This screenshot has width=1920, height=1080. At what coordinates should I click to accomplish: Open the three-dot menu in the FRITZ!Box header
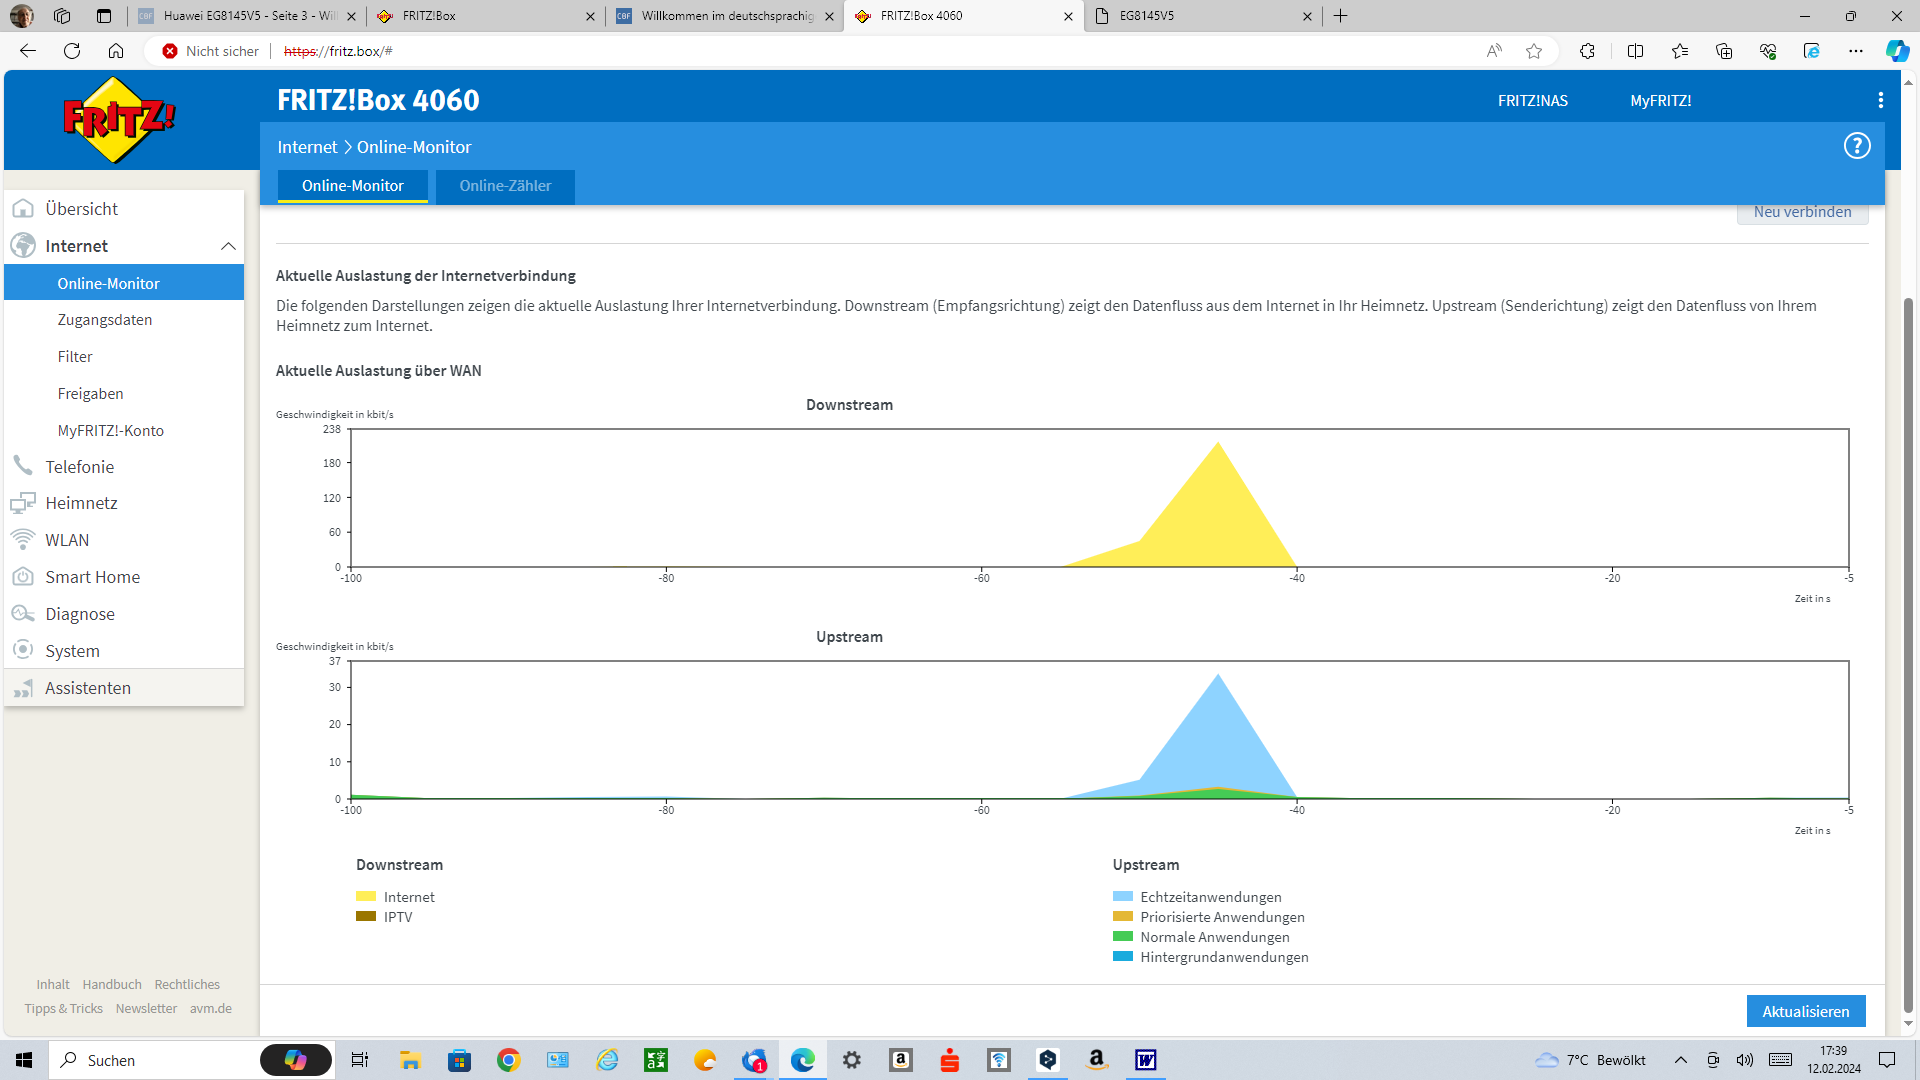pos(1880,100)
